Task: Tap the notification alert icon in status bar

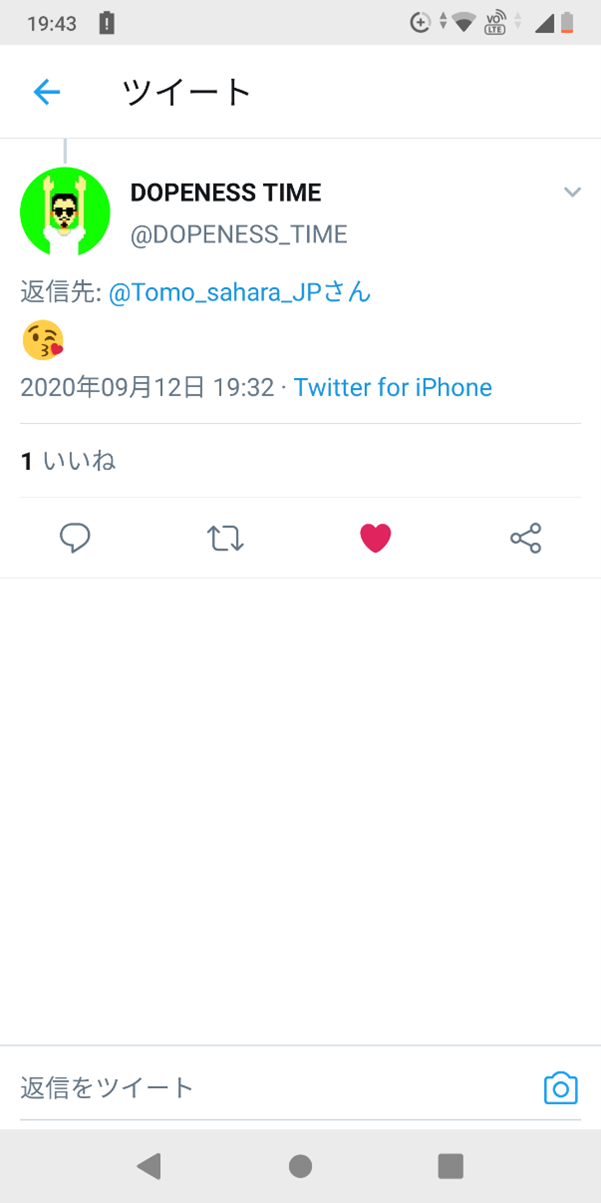Action: pyautogui.click(x=108, y=23)
